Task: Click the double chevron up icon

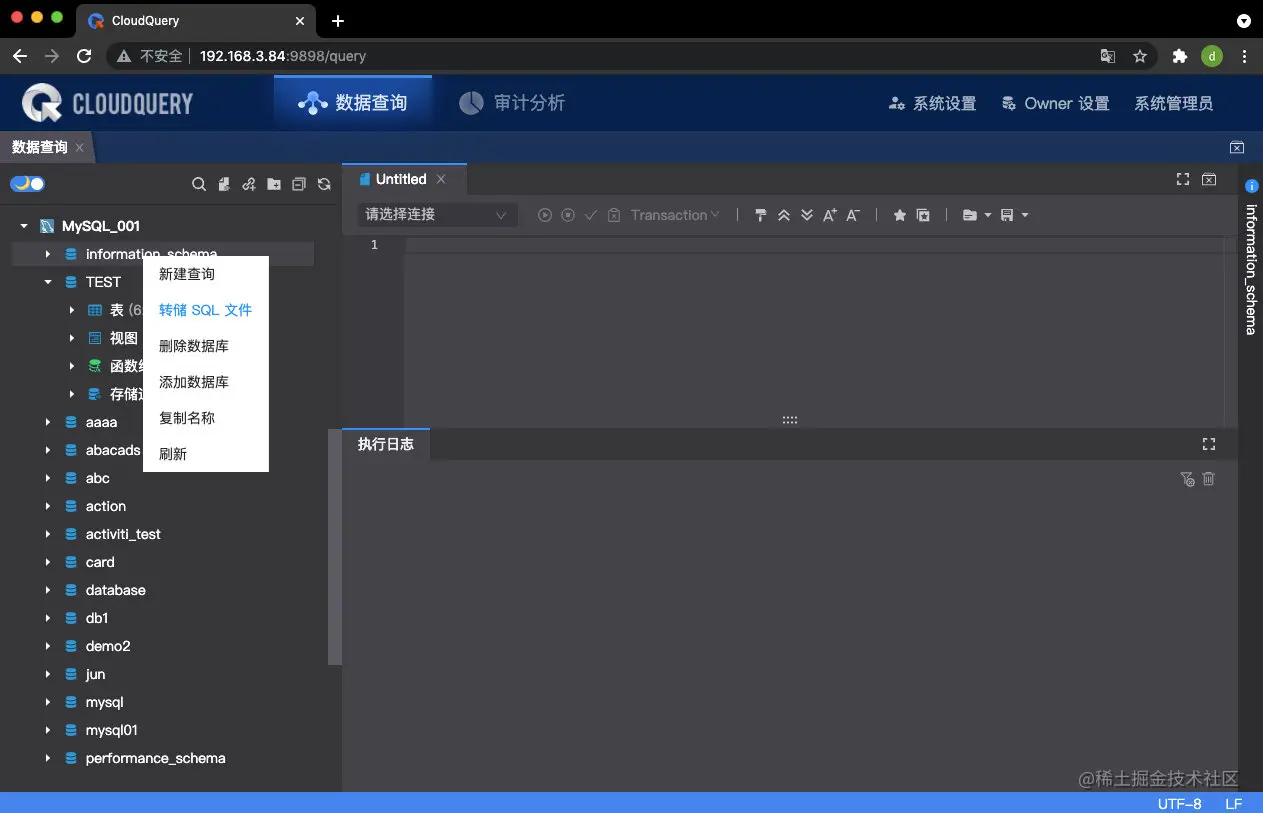Action: (x=784, y=215)
